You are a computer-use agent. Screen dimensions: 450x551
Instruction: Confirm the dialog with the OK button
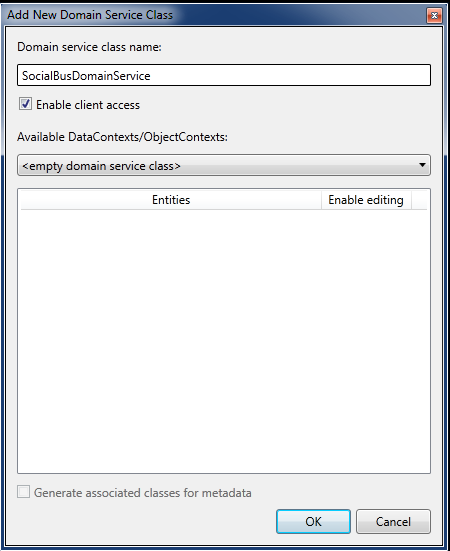tap(313, 521)
